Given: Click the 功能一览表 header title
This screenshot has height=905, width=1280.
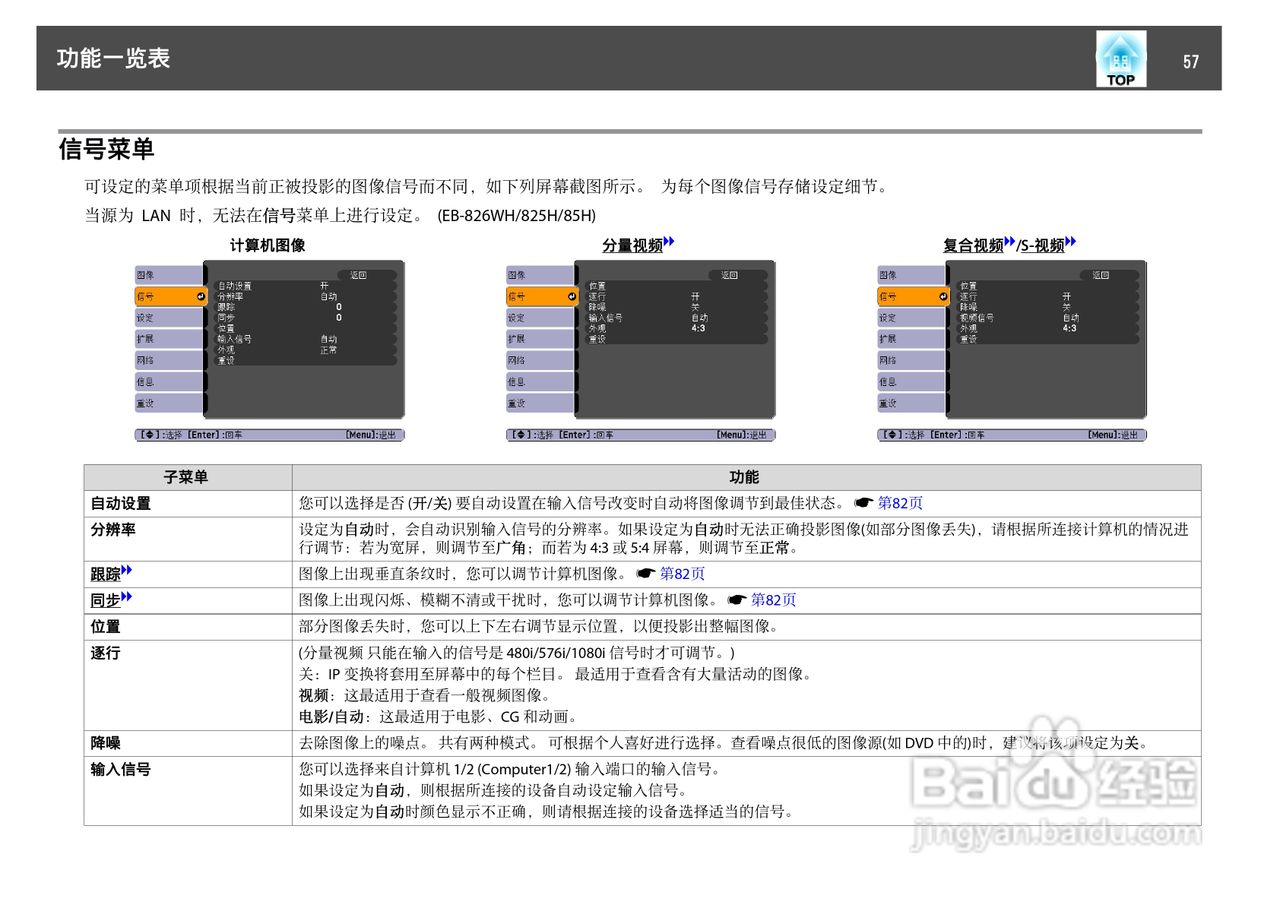Looking at the screenshot, I should click(x=113, y=58).
